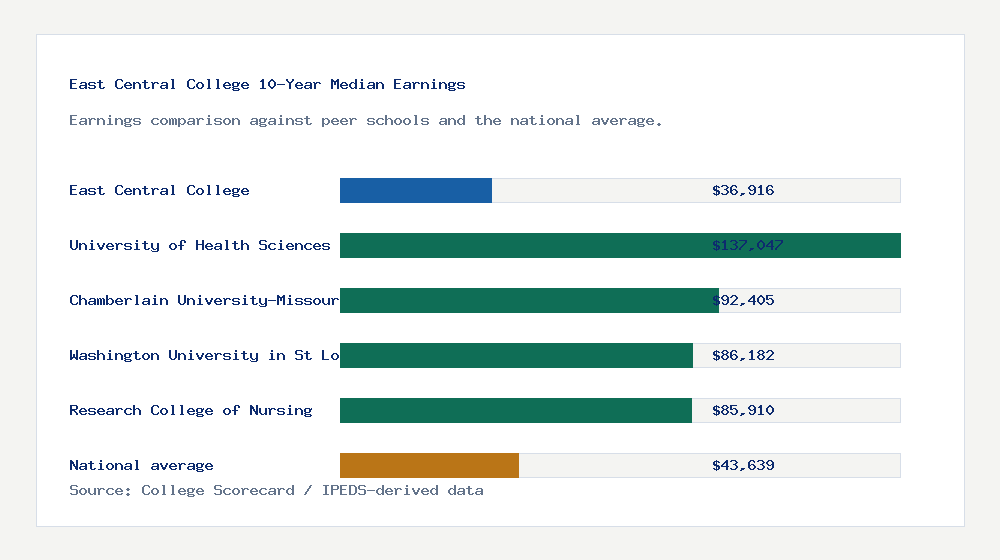Click the Research College of Nursing bar

click(515, 410)
